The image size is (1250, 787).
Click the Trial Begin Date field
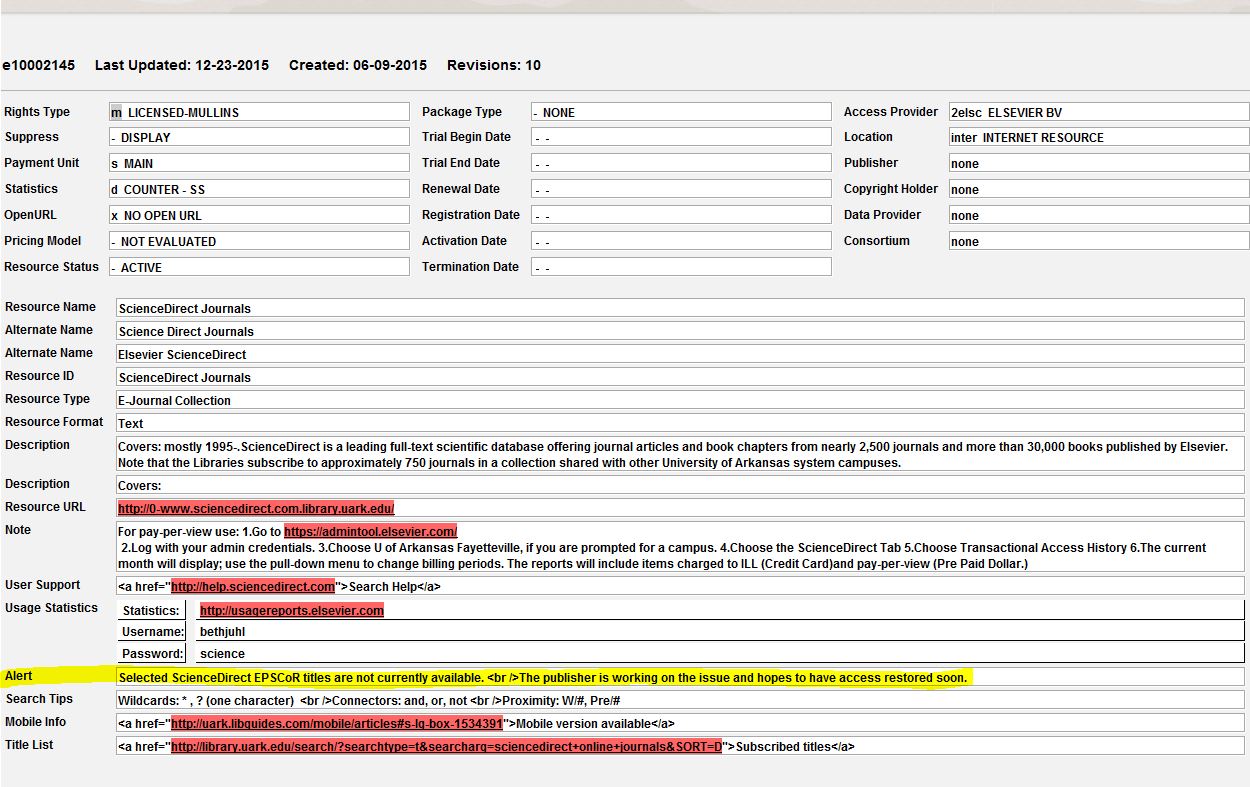tap(681, 137)
